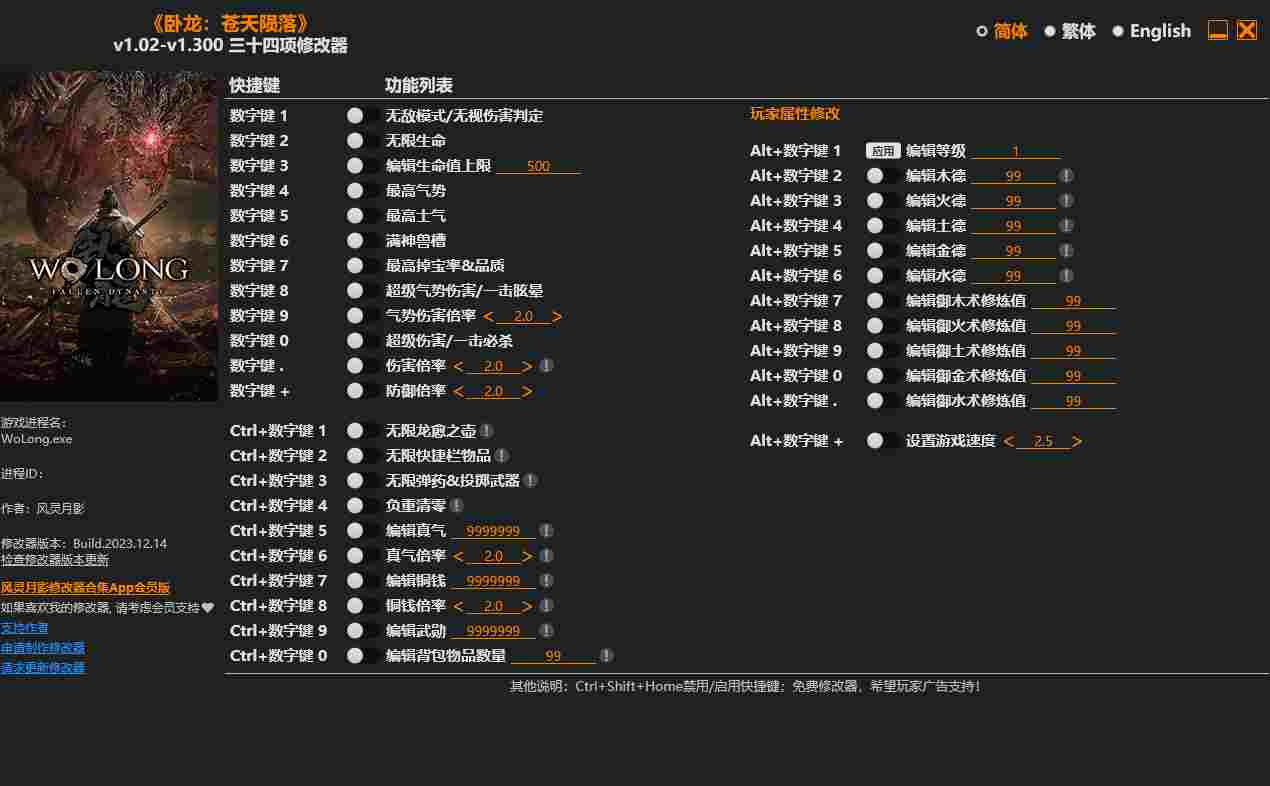1270x786 pixels.
Task: Open 风灵月影修改器合集App会员版 link
Action: pyautogui.click(x=85, y=588)
